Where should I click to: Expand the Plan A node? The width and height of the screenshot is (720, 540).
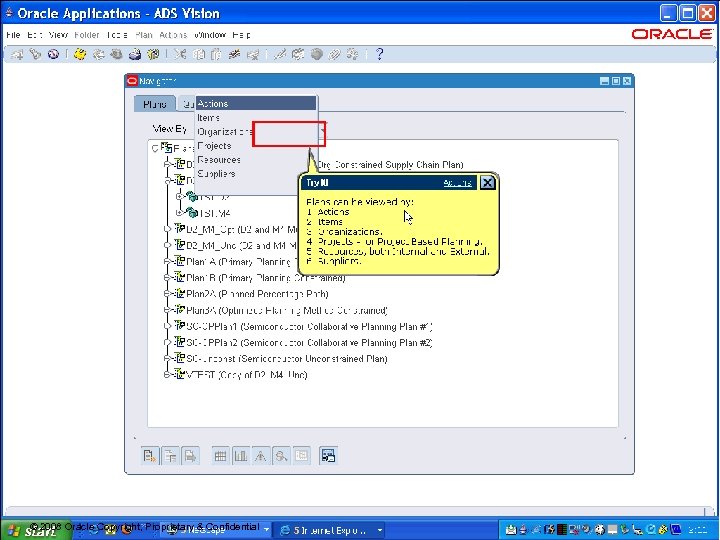(167, 261)
